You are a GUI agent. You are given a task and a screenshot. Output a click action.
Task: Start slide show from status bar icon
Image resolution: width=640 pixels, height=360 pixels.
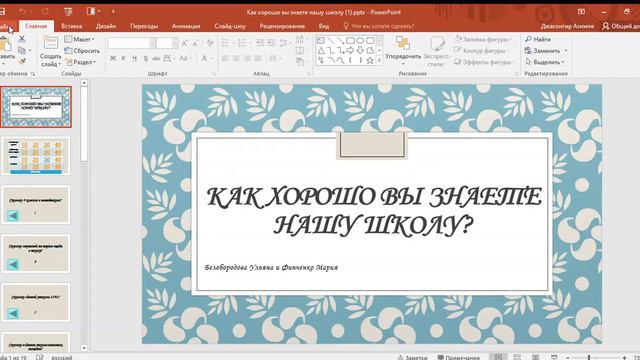[554, 357]
